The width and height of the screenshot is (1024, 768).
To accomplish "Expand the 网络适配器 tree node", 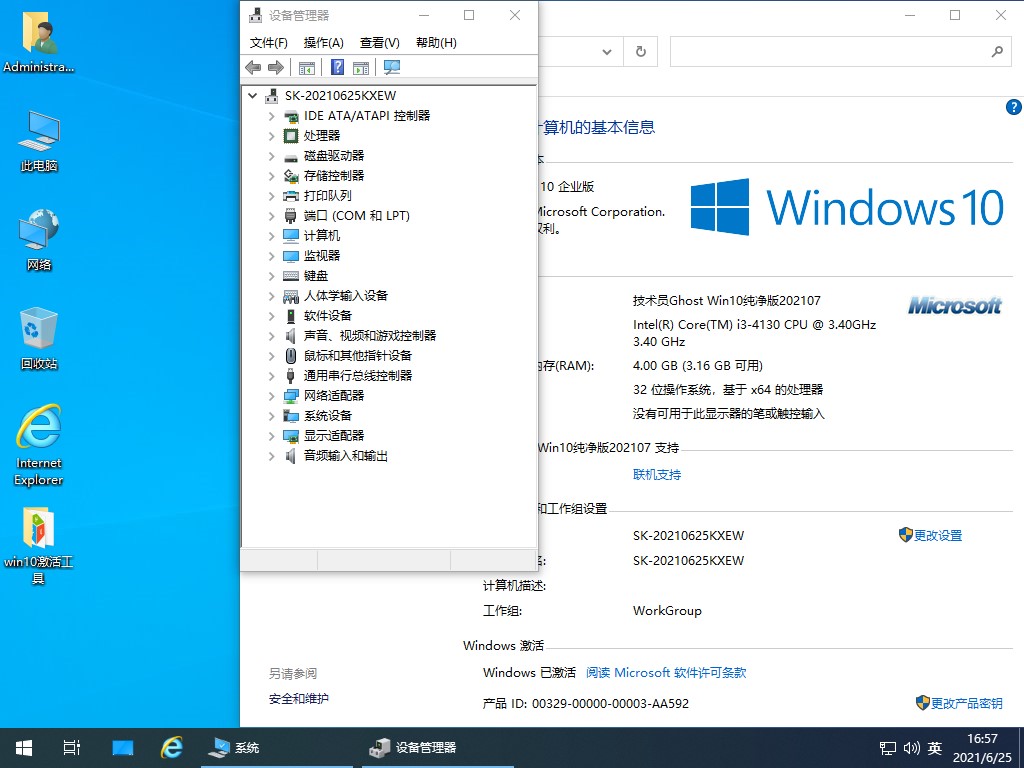I will (271, 396).
